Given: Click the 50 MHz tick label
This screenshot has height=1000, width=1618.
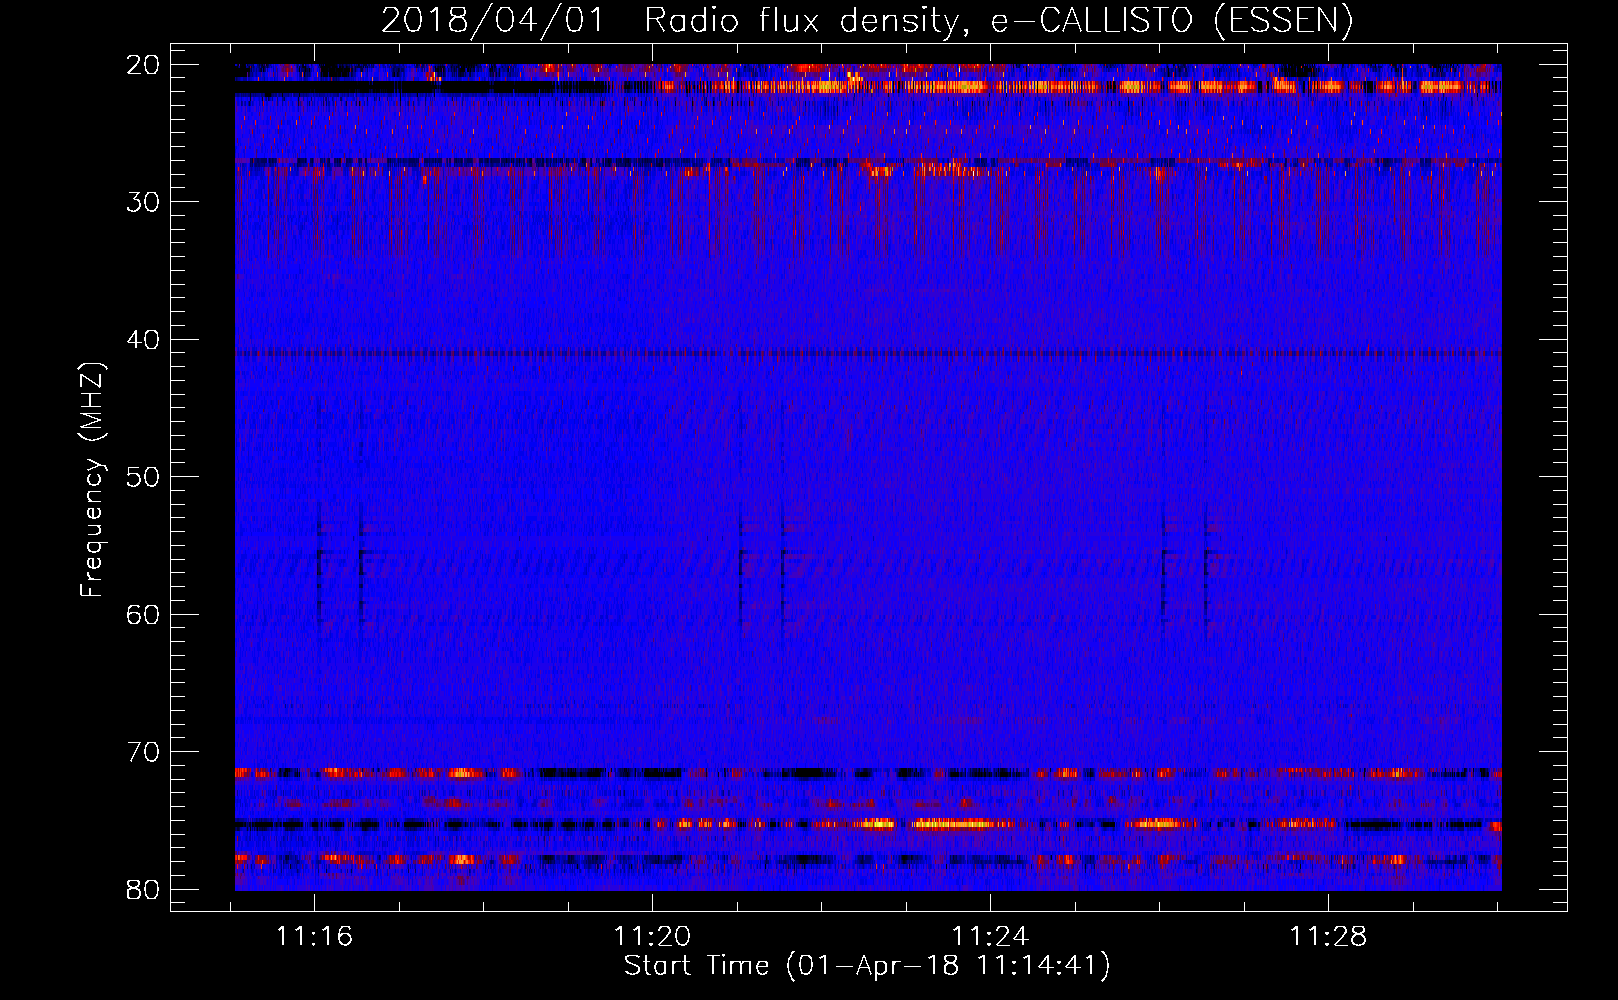Looking at the screenshot, I should (x=144, y=477).
